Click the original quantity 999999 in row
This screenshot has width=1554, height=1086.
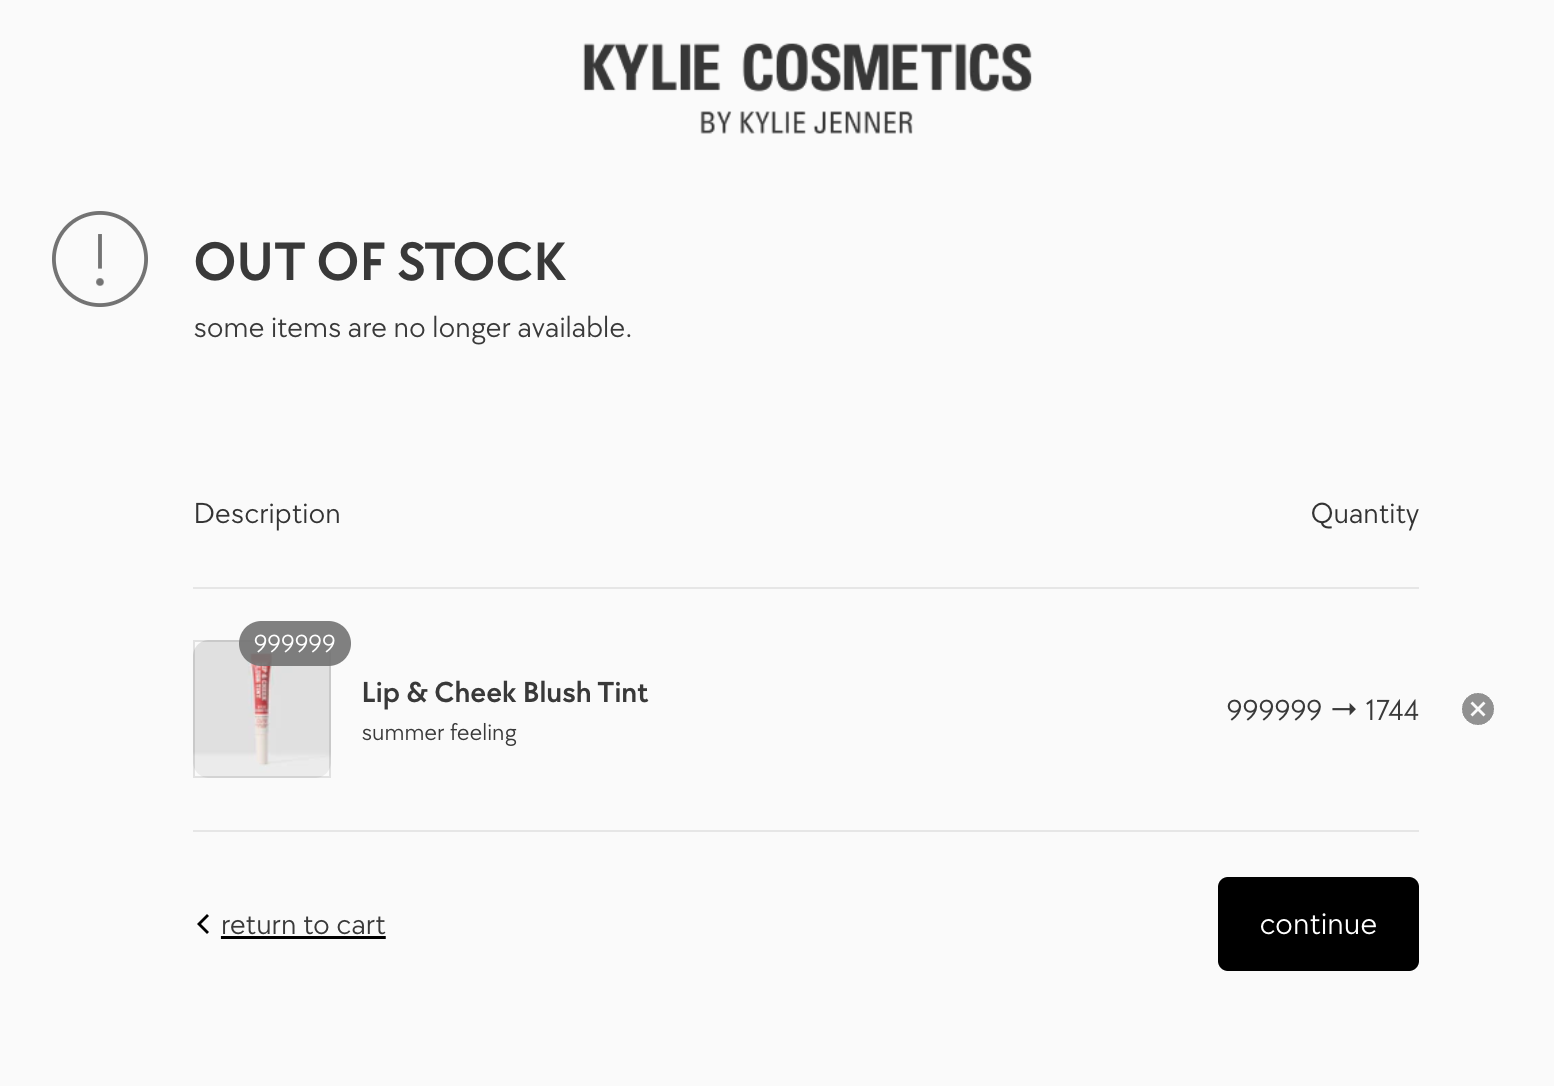click(x=1274, y=710)
